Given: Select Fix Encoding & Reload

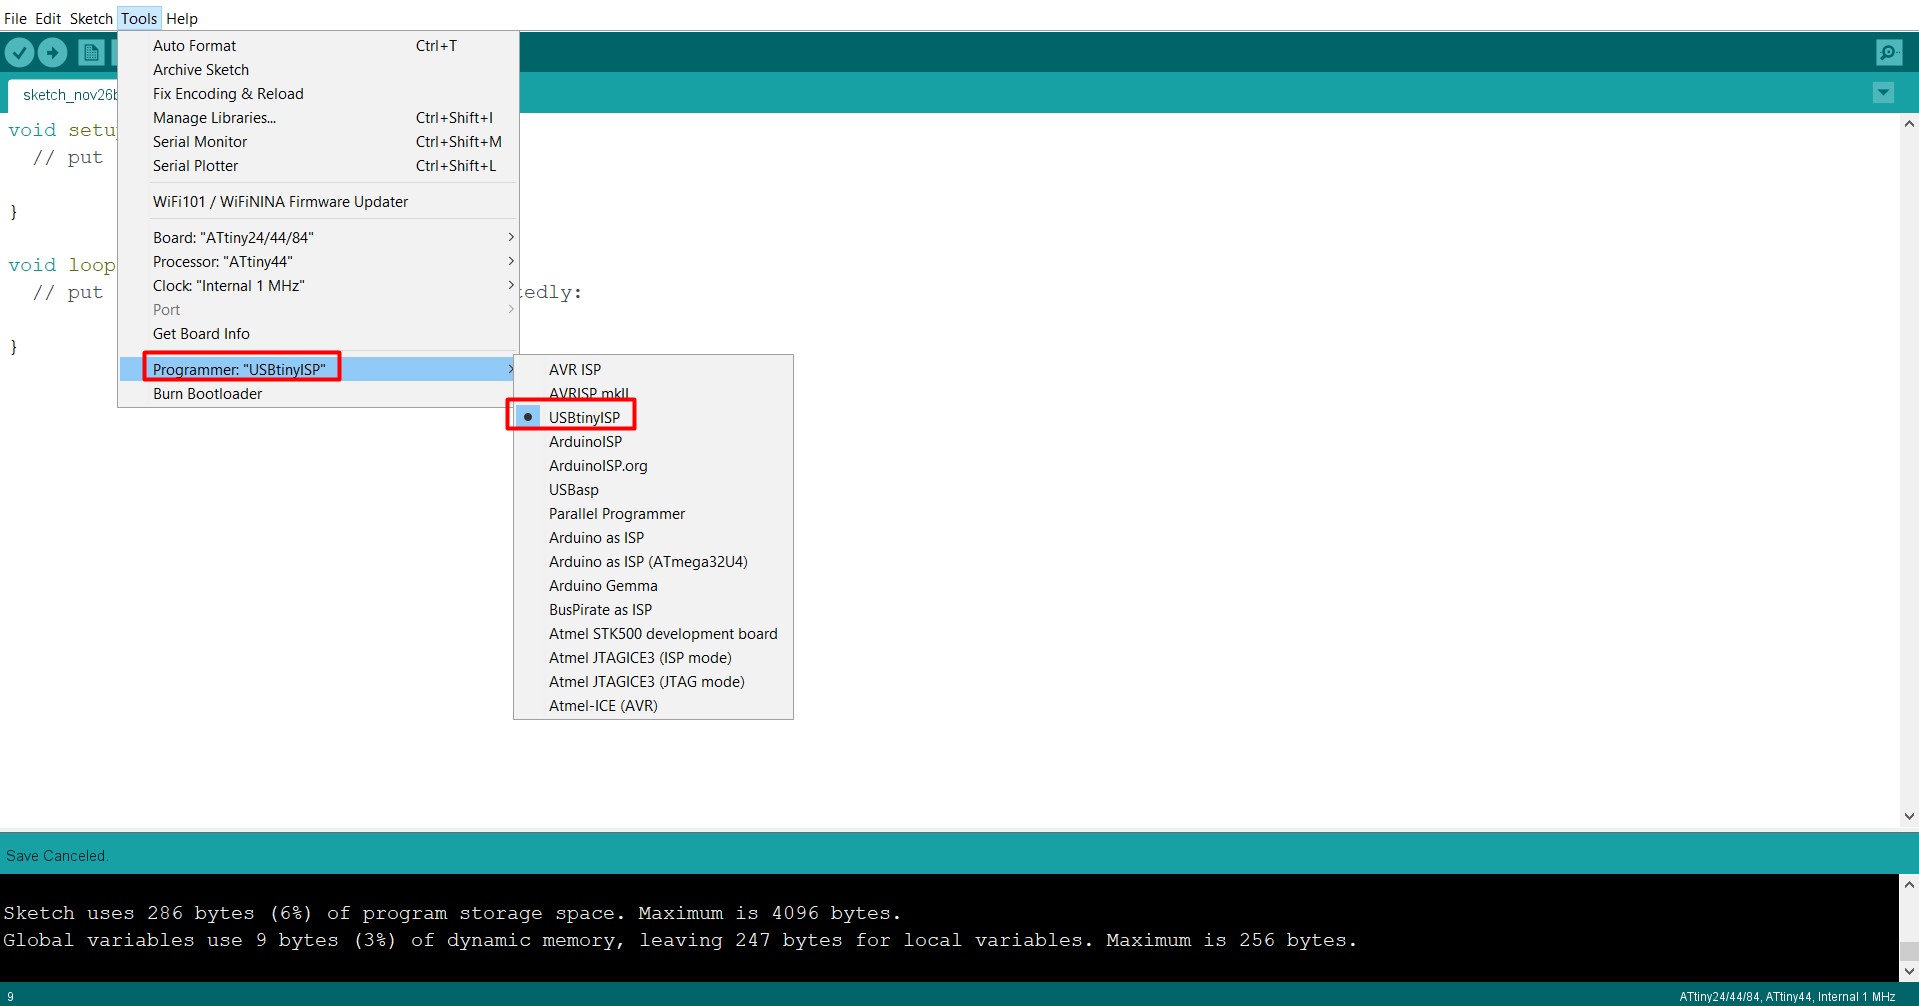Looking at the screenshot, I should 319,94.
